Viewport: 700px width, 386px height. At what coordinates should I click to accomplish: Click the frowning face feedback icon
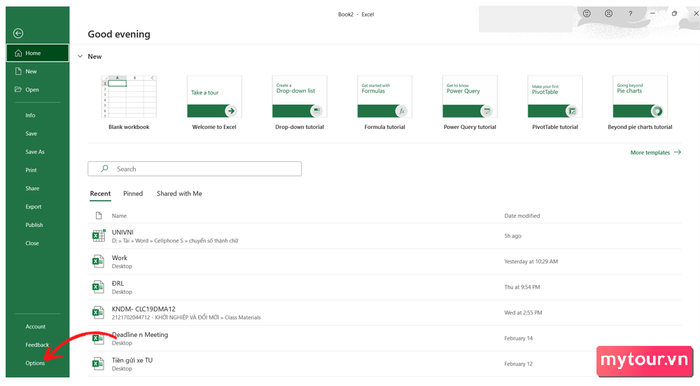pos(608,14)
